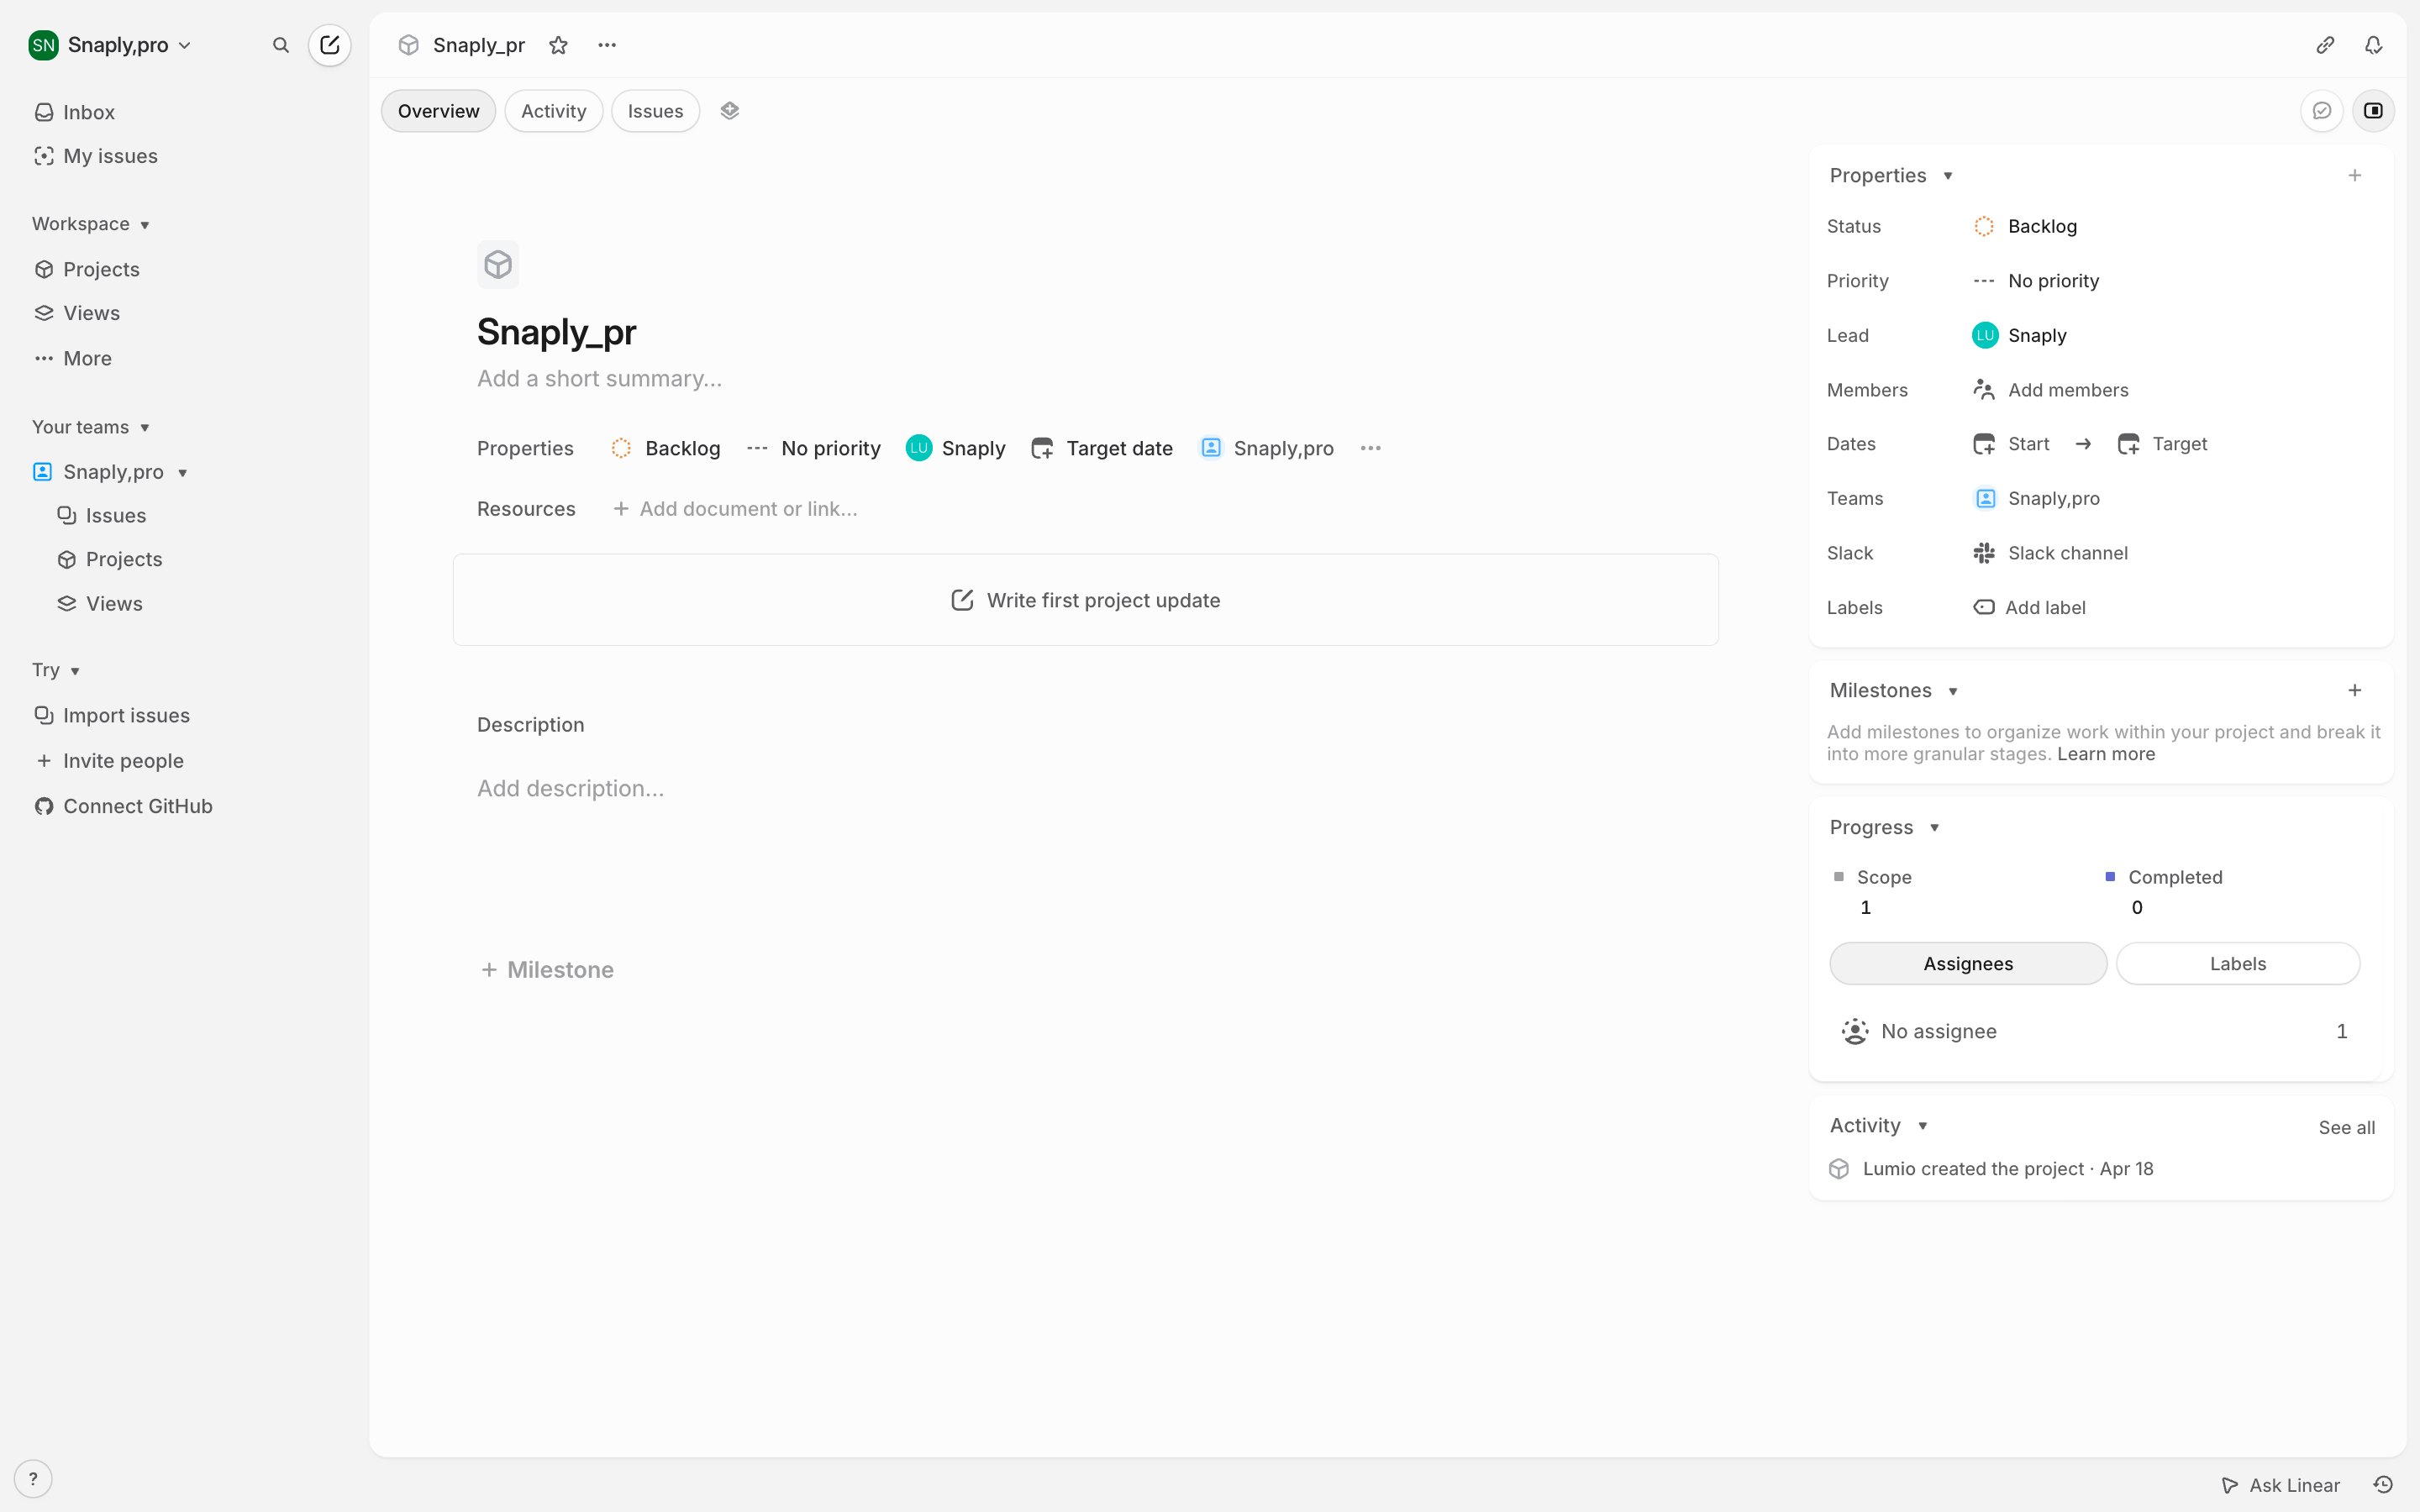The height and width of the screenshot is (1512, 2420).
Task: Favorite the project with the star icon
Action: coord(559,45)
